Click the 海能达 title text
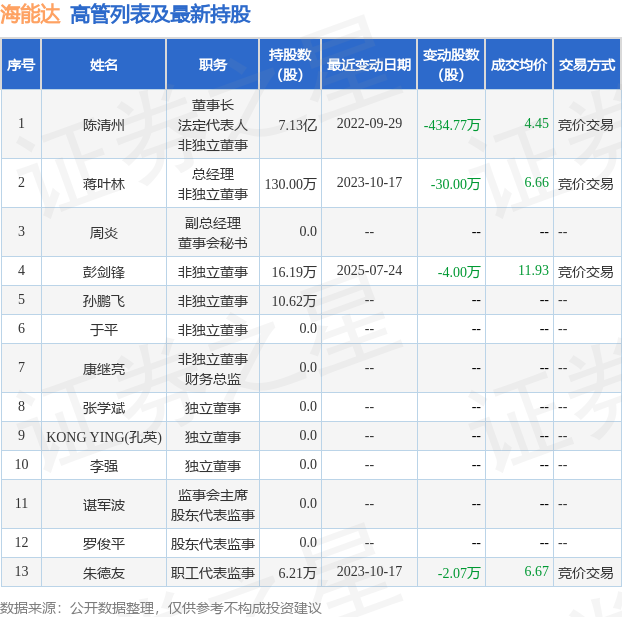 click(31, 14)
